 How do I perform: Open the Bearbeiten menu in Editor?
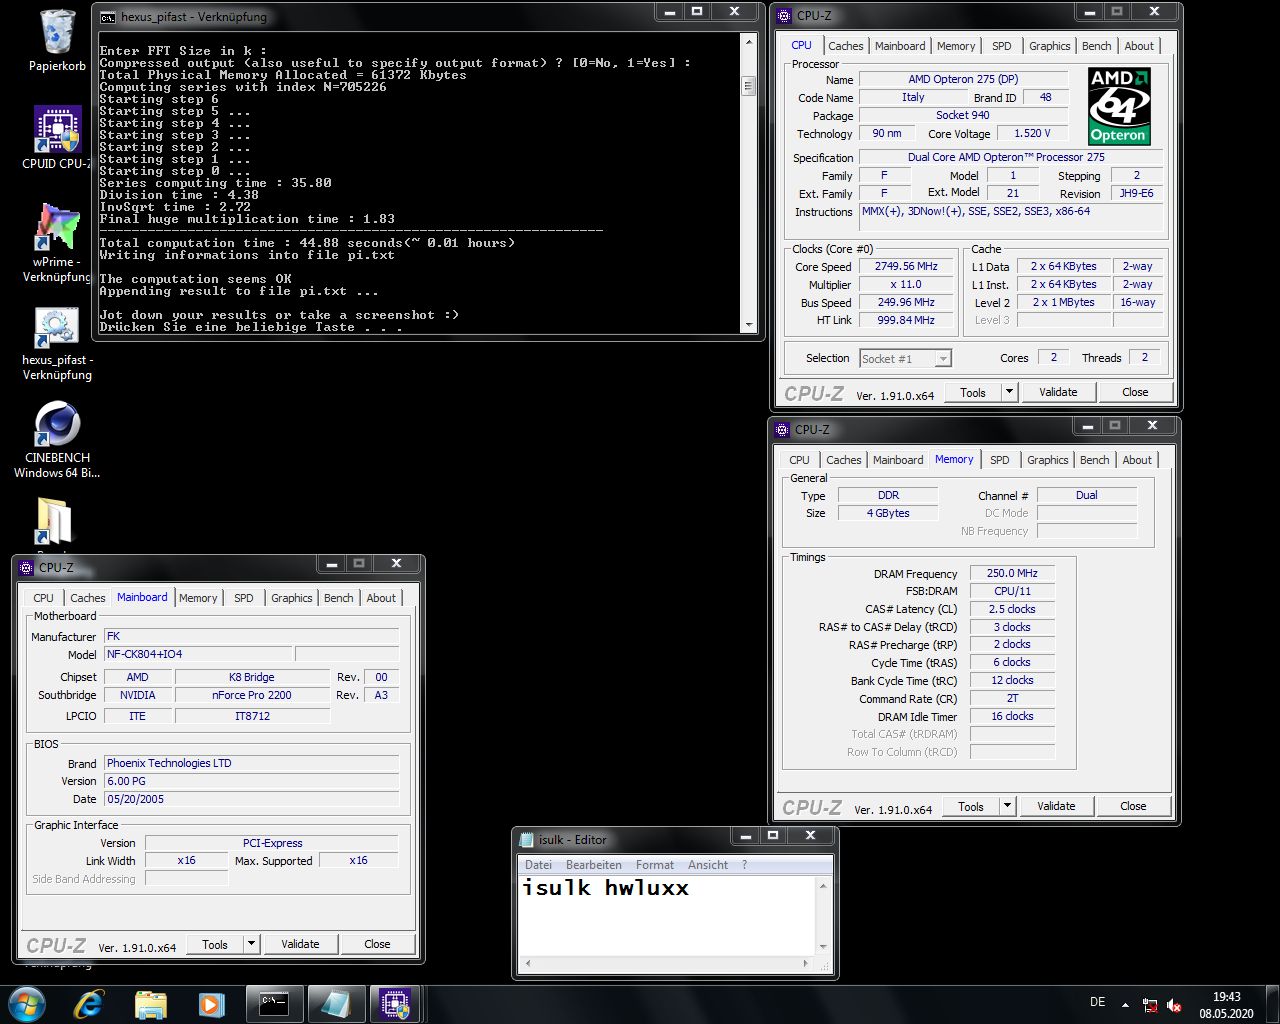pyautogui.click(x=594, y=865)
